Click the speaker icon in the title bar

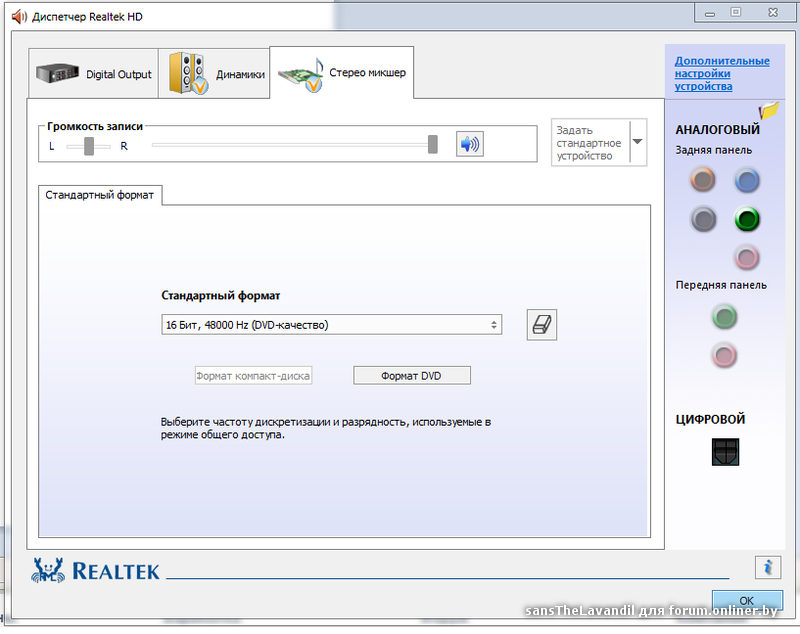tap(19, 16)
